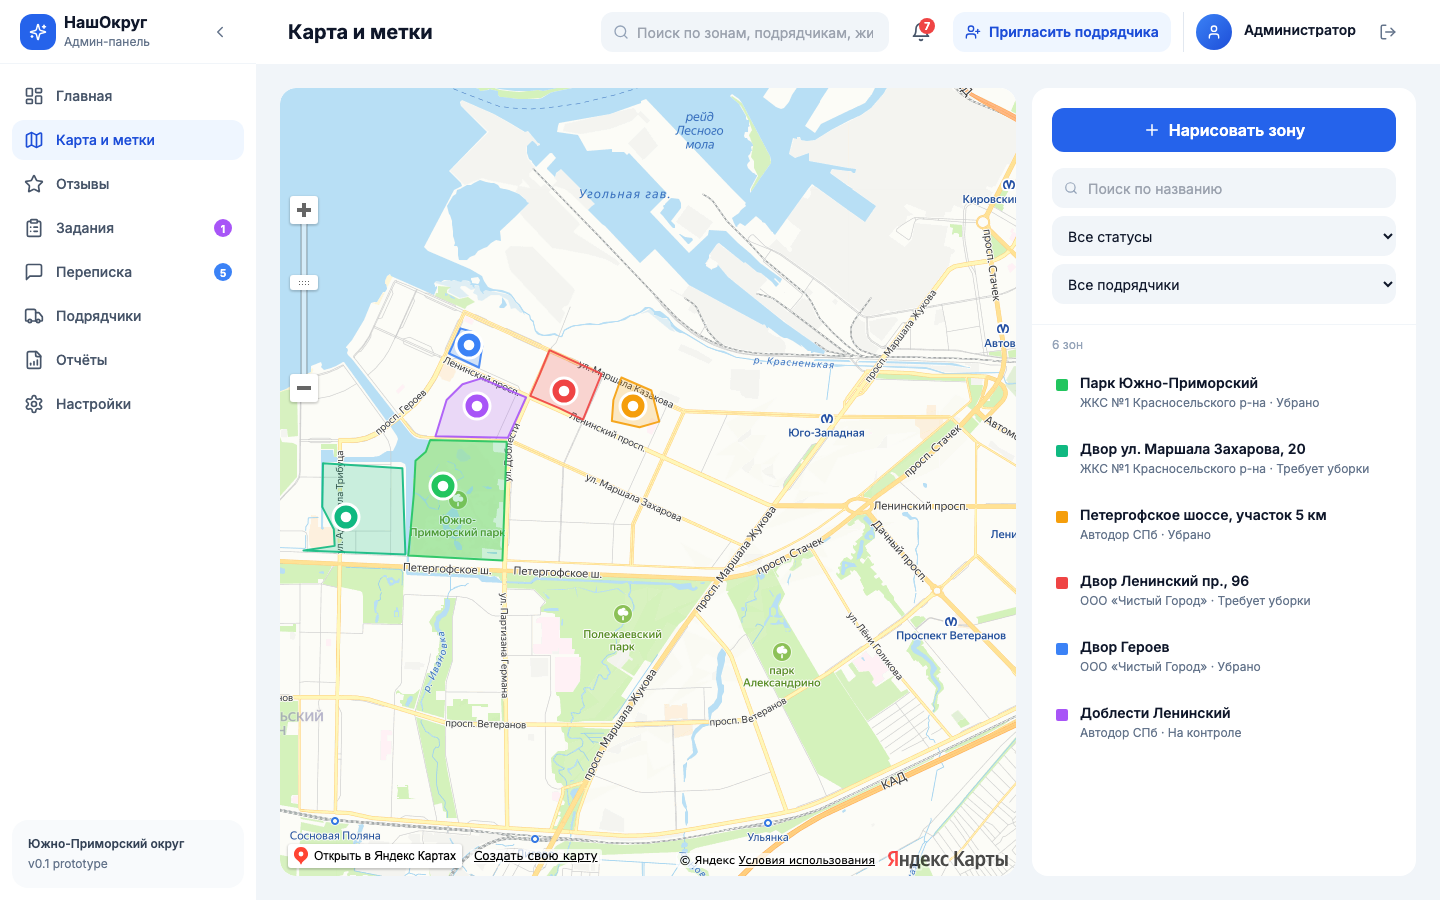Click Открыть в Яндекс Картах button
Image resolution: width=1440 pixels, height=900 pixels.
pyautogui.click(x=375, y=856)
